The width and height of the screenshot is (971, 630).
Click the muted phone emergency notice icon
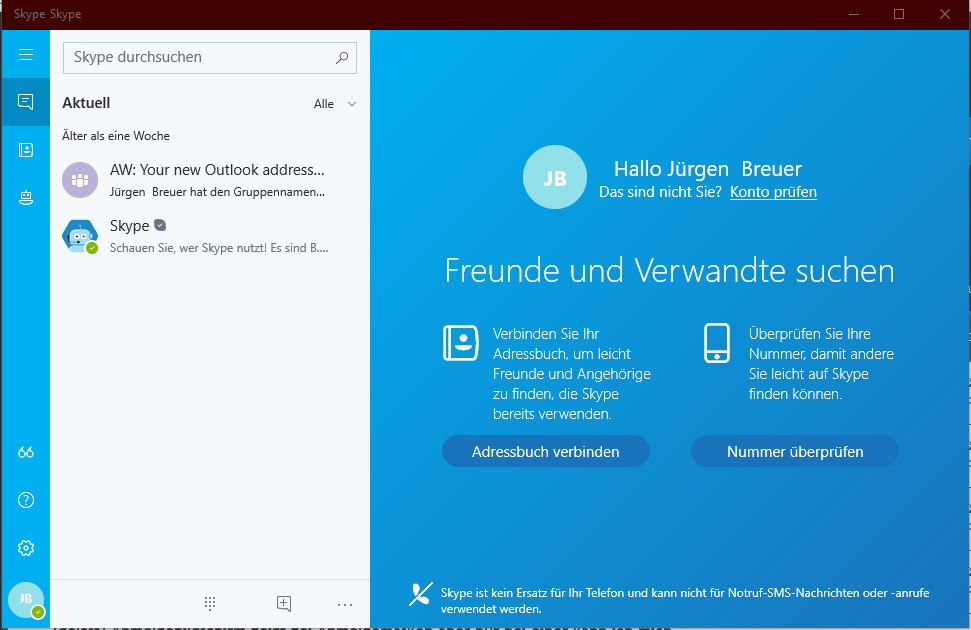point(420,595)
